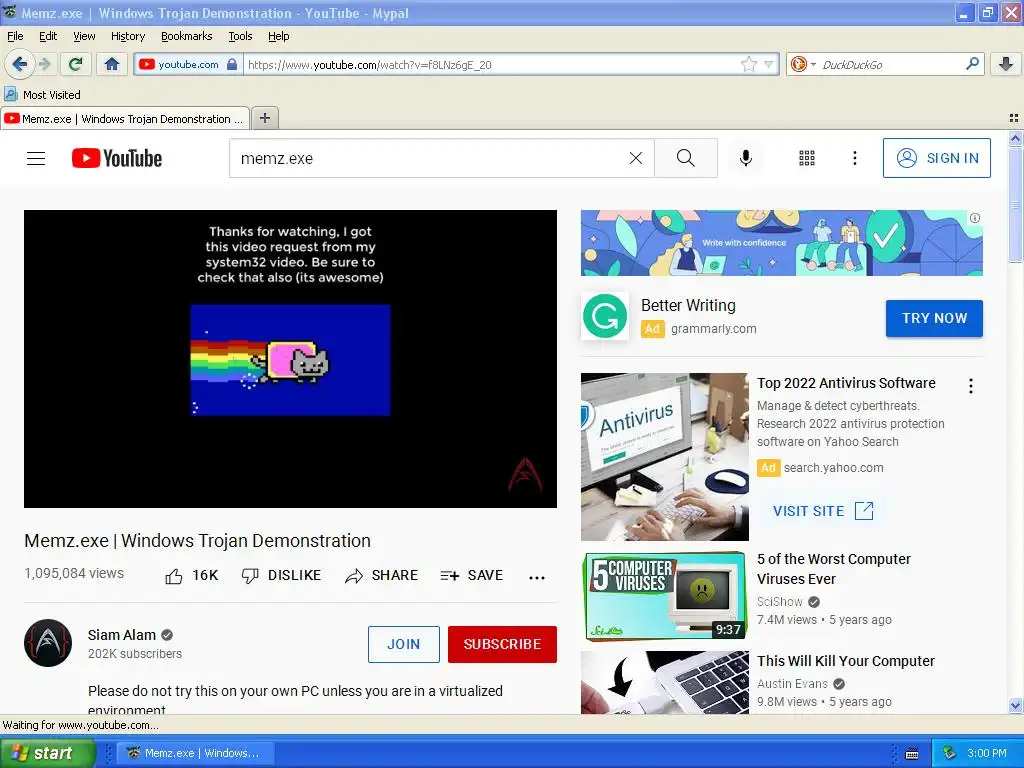Image resolution: width=1024 pixels, height=768 pixels.
Task: Open the list all tabs button
Action: point(1014,118)
